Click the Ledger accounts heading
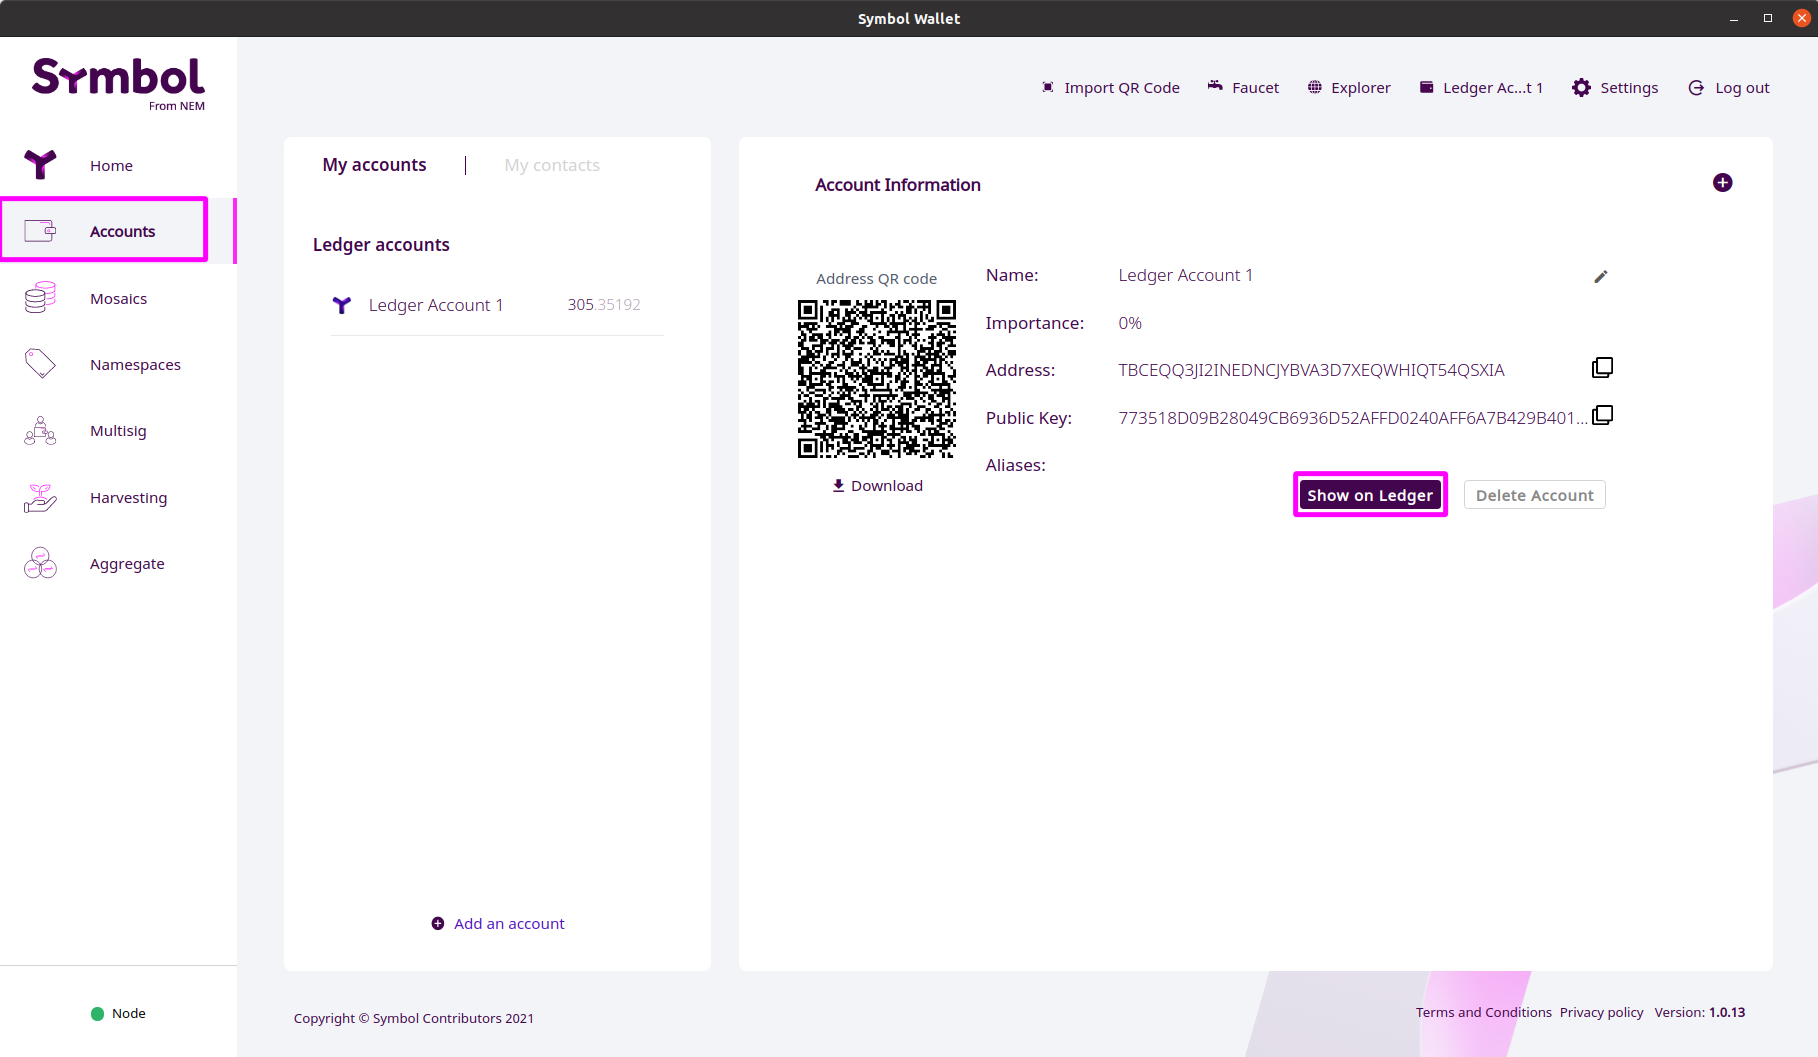This screenshot has height=1057, width=1818. pos(381,245)
